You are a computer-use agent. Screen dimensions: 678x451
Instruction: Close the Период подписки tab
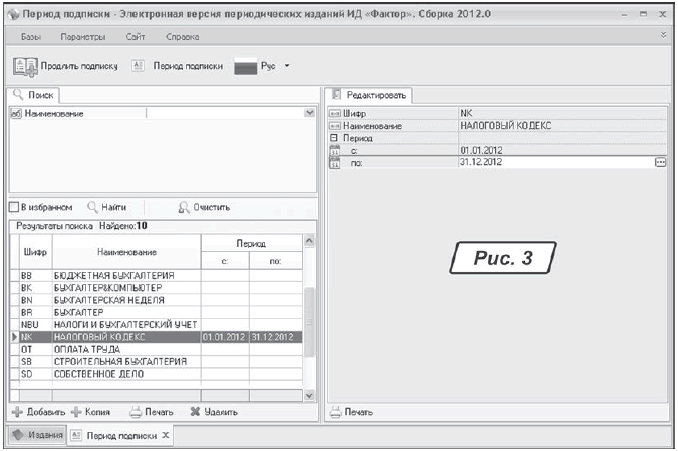[x=167, y=435]
